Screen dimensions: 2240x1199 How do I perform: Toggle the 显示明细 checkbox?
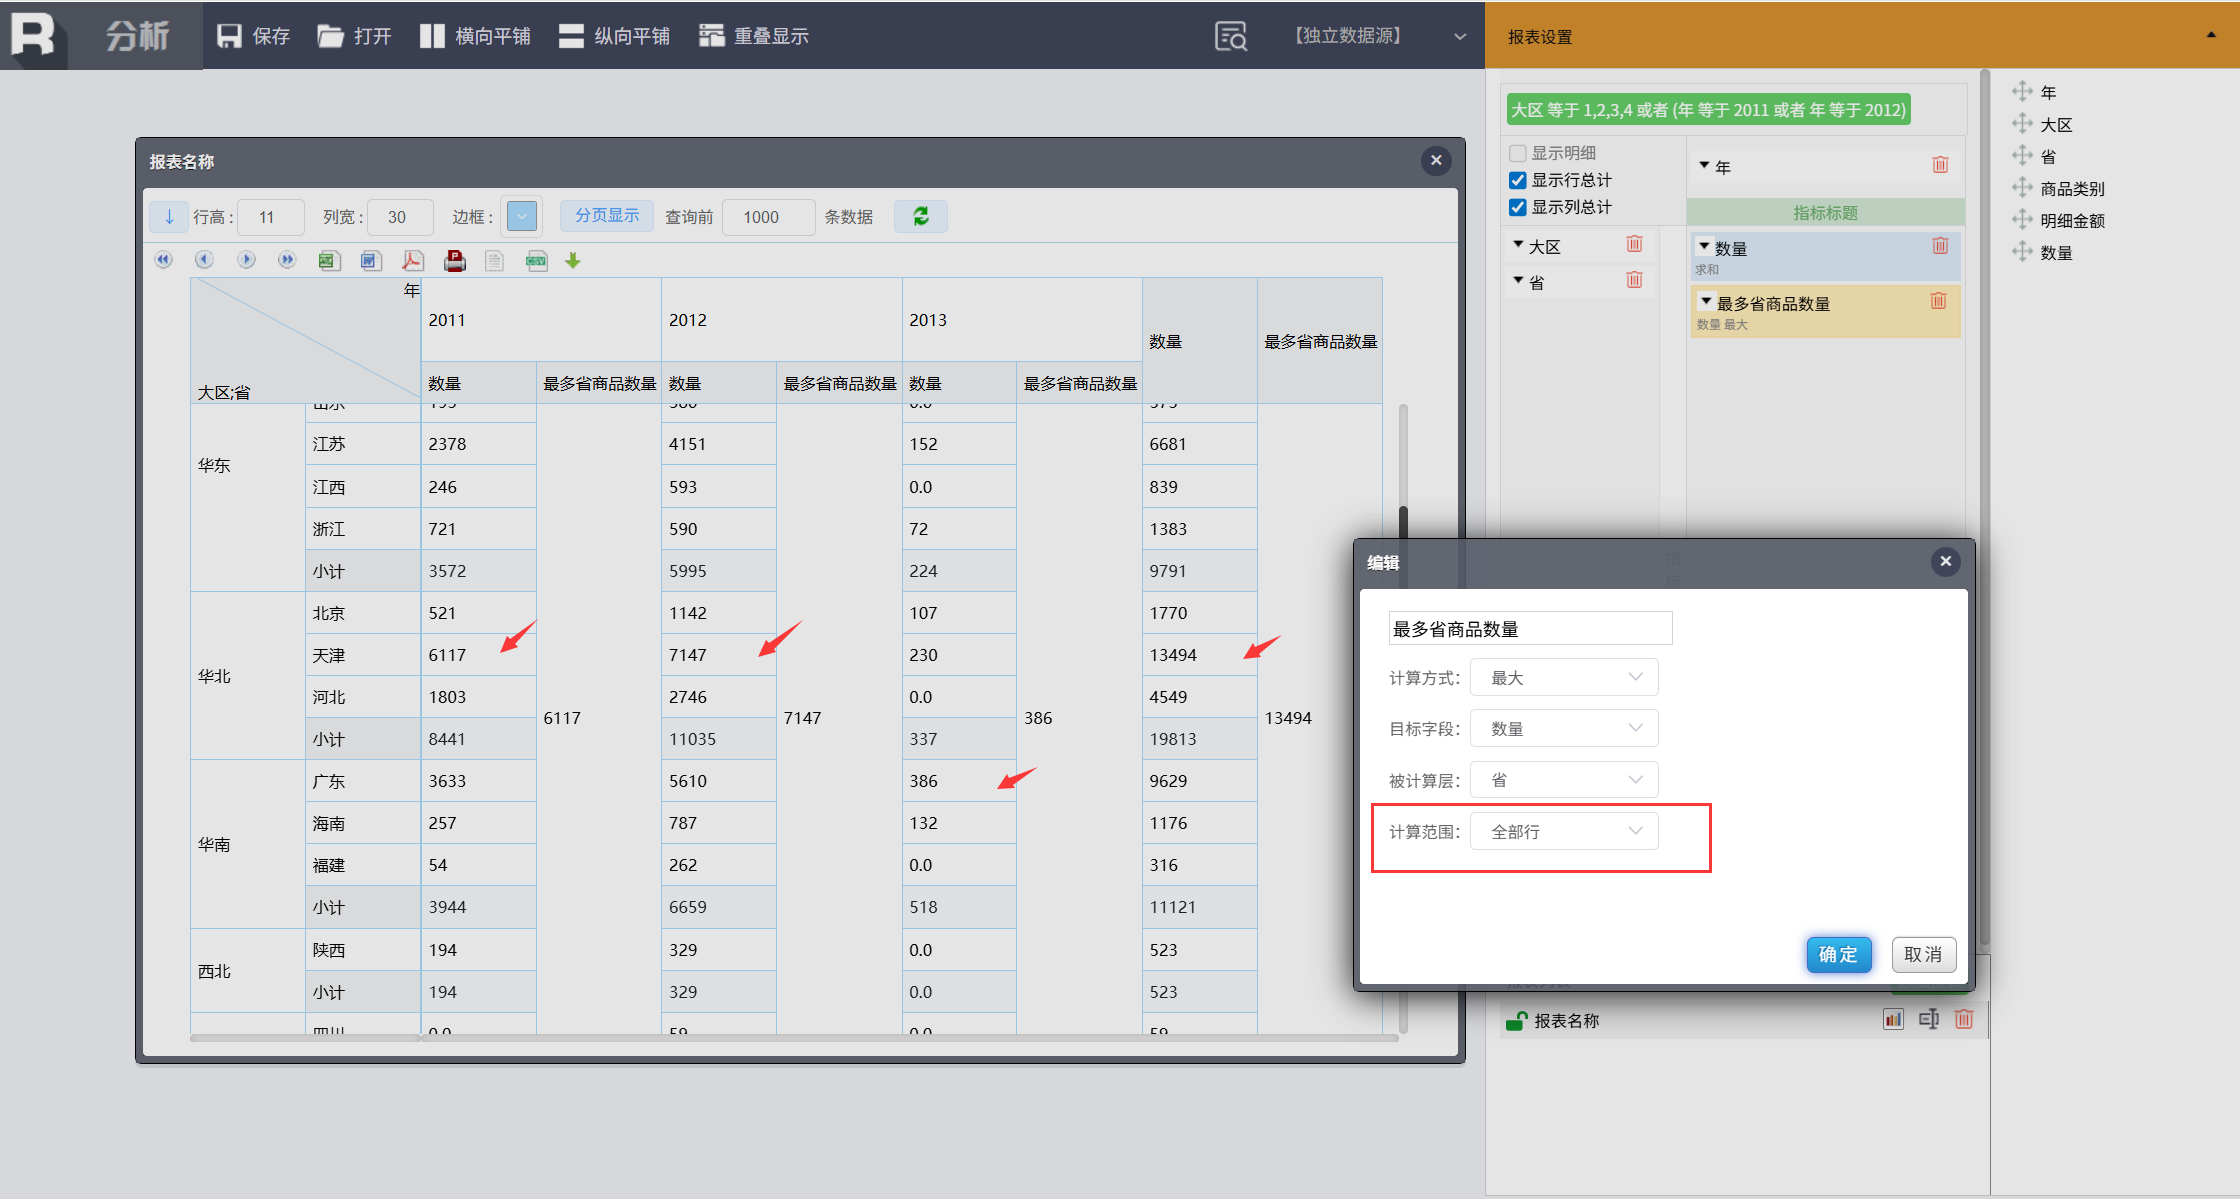pos(1517,153)
